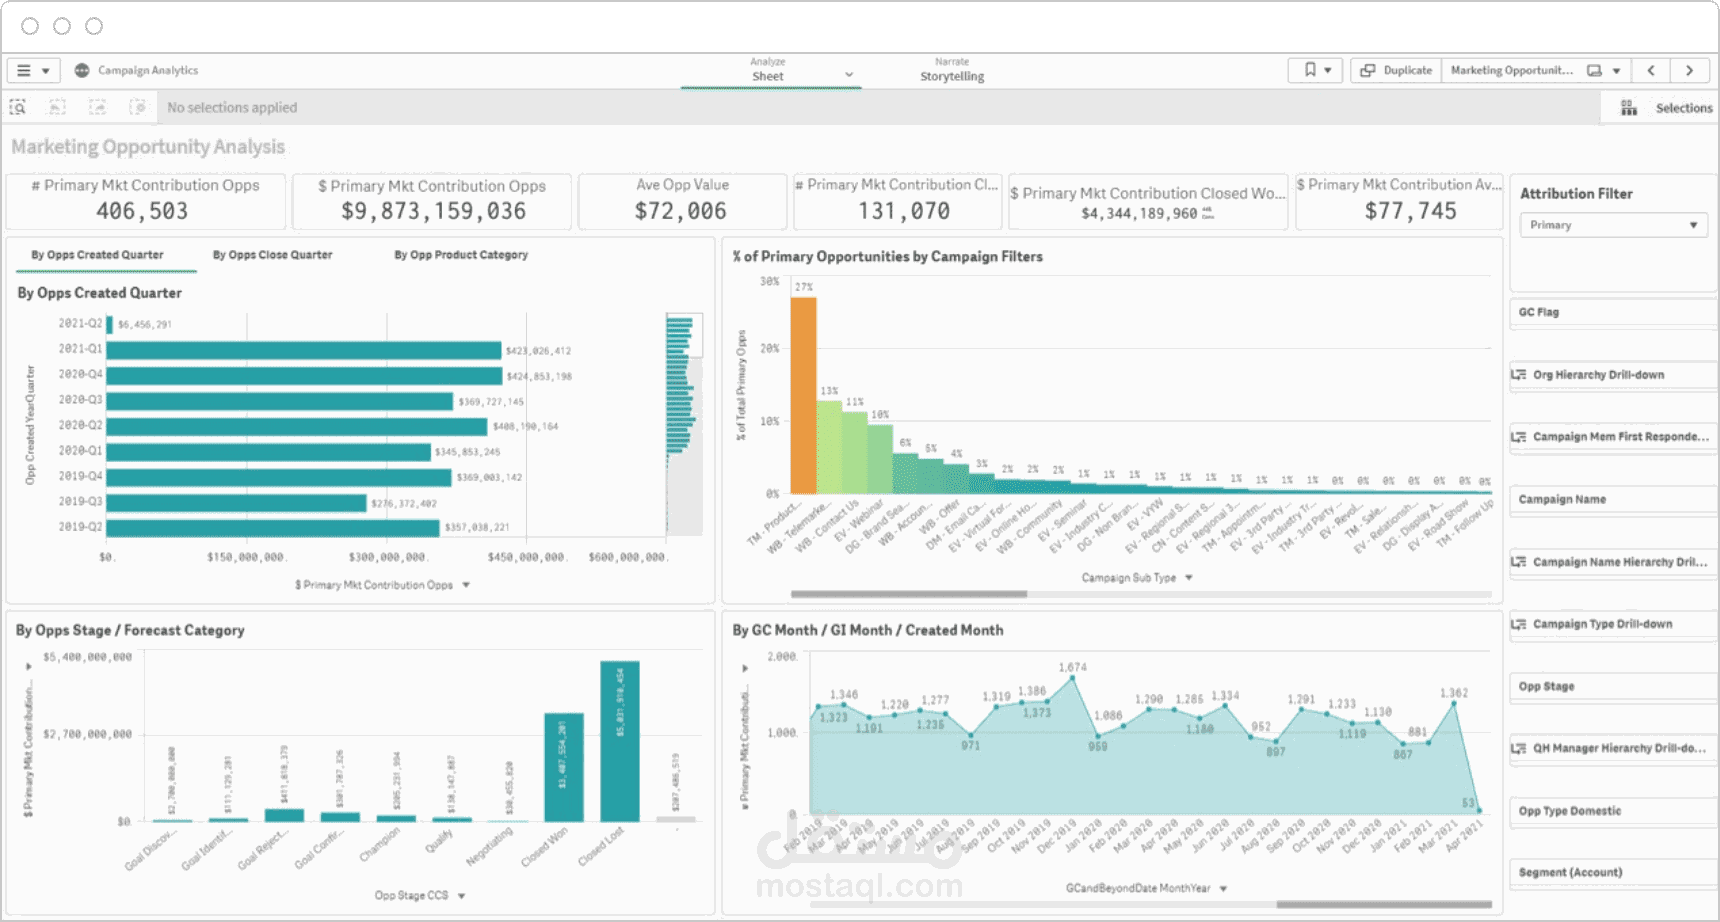1720x922 pixels.
Task: Open the Opp Stage CCS dimension dropdown
Action: (461, 896)
